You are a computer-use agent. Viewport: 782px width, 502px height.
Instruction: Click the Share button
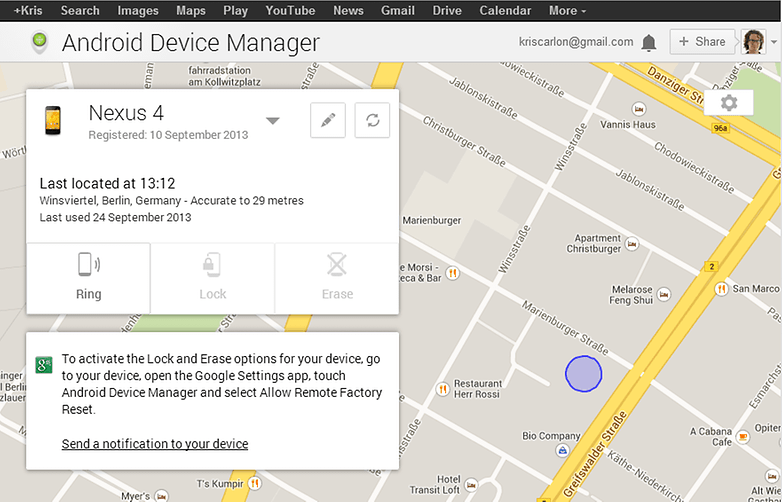coord(702,42)
